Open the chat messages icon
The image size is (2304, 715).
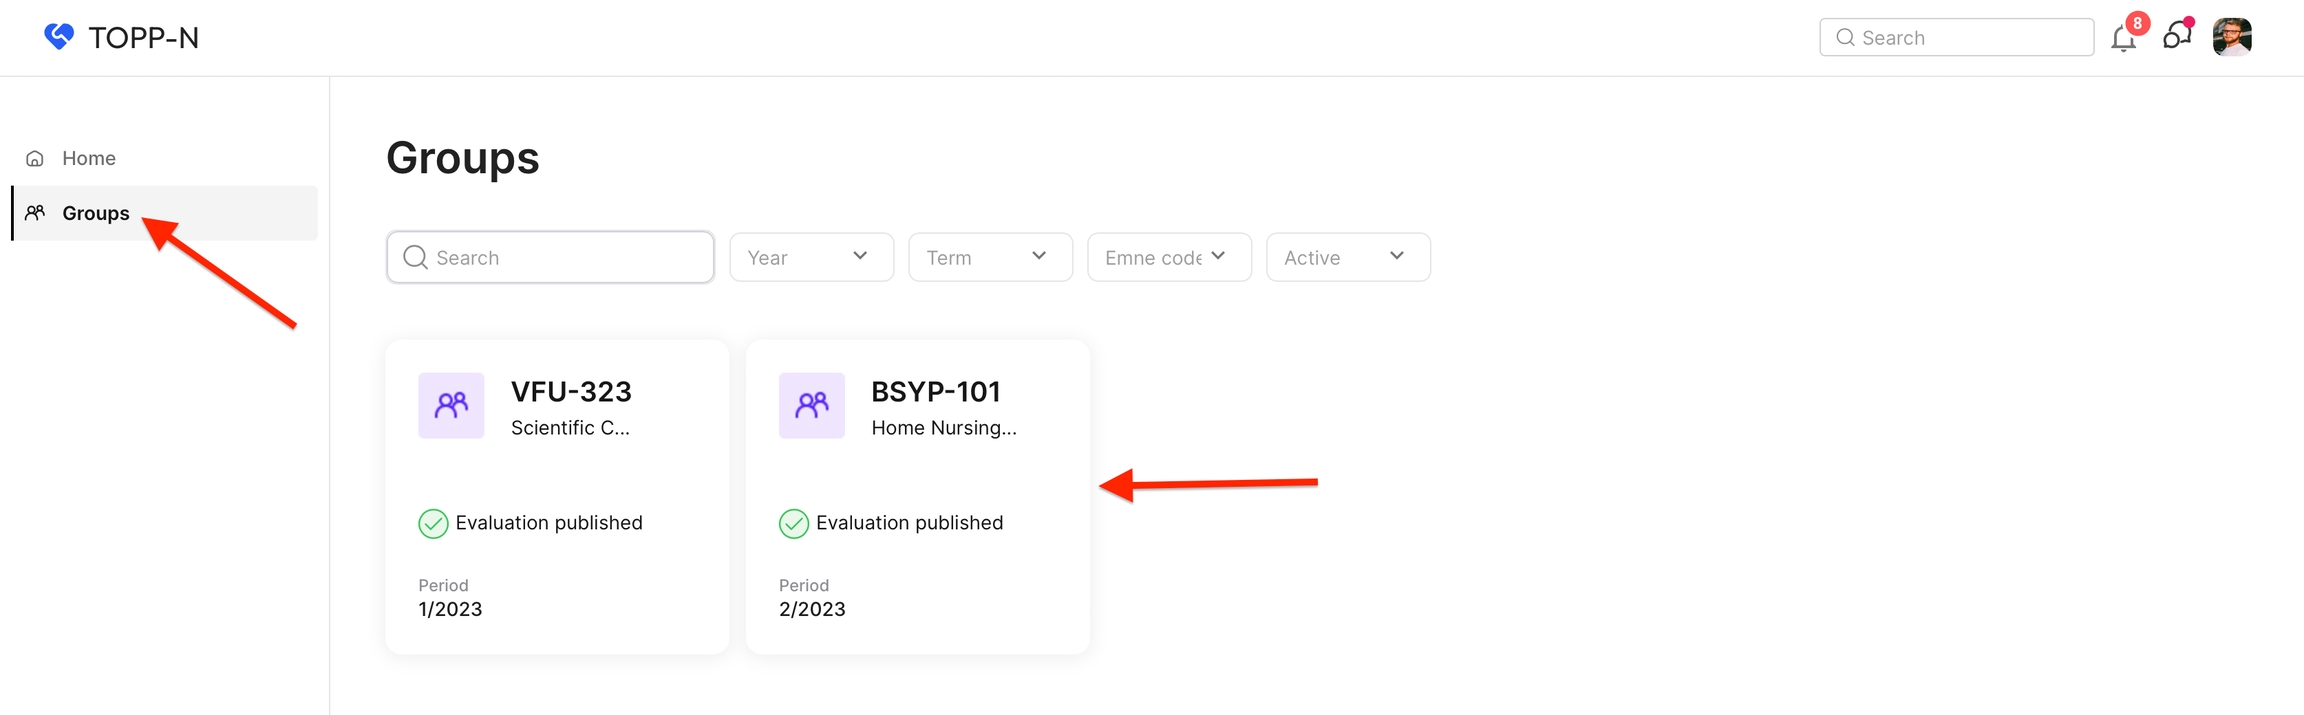click(2176, 37)
